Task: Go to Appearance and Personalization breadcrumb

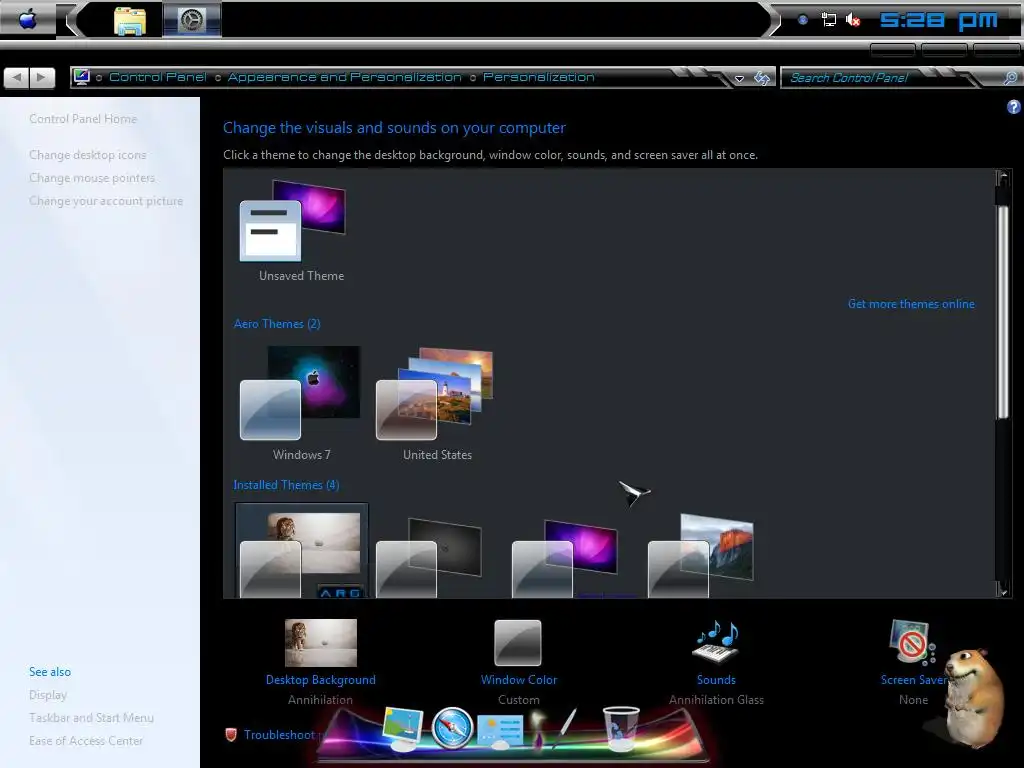Action: point(344,77)
